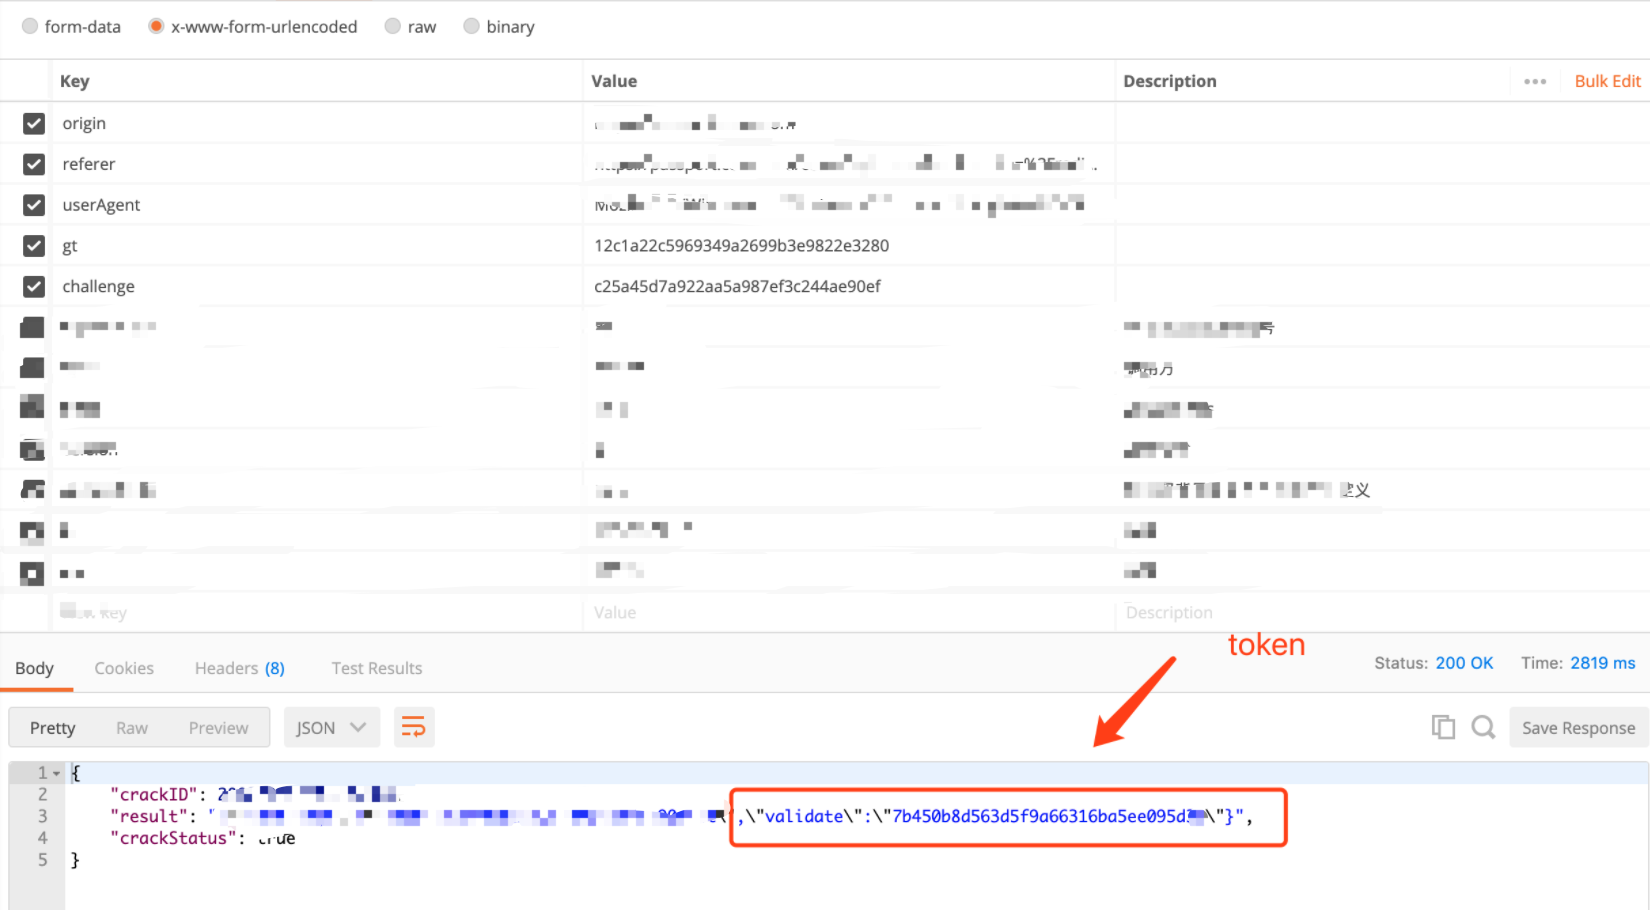Uncheck the referer parameter

point(34,164)
